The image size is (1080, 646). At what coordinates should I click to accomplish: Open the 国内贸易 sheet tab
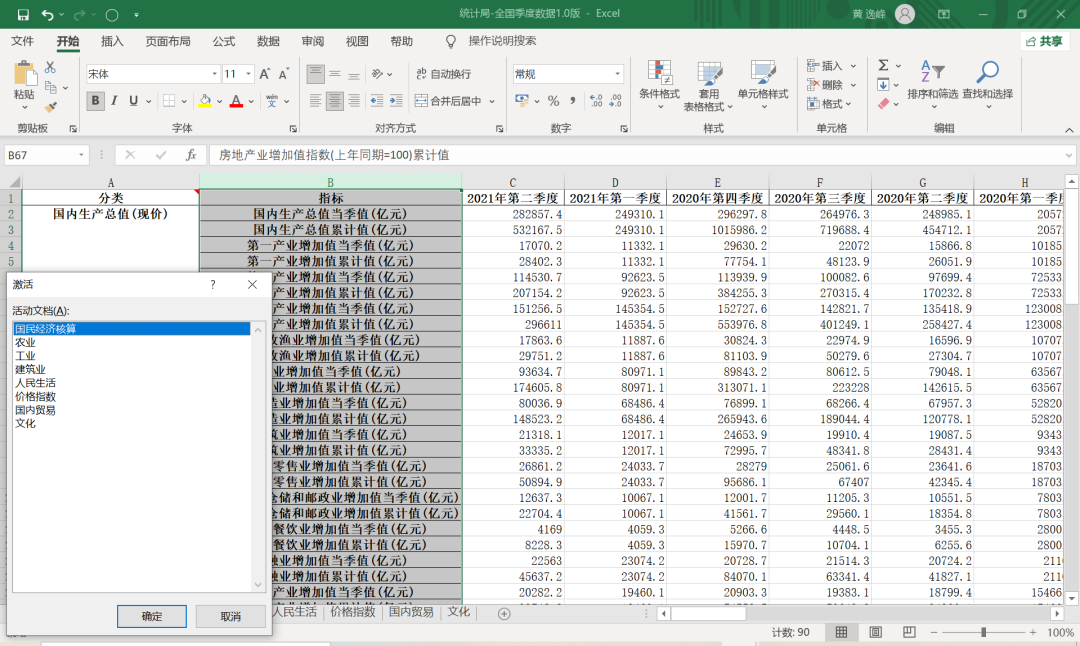point(411,612)
